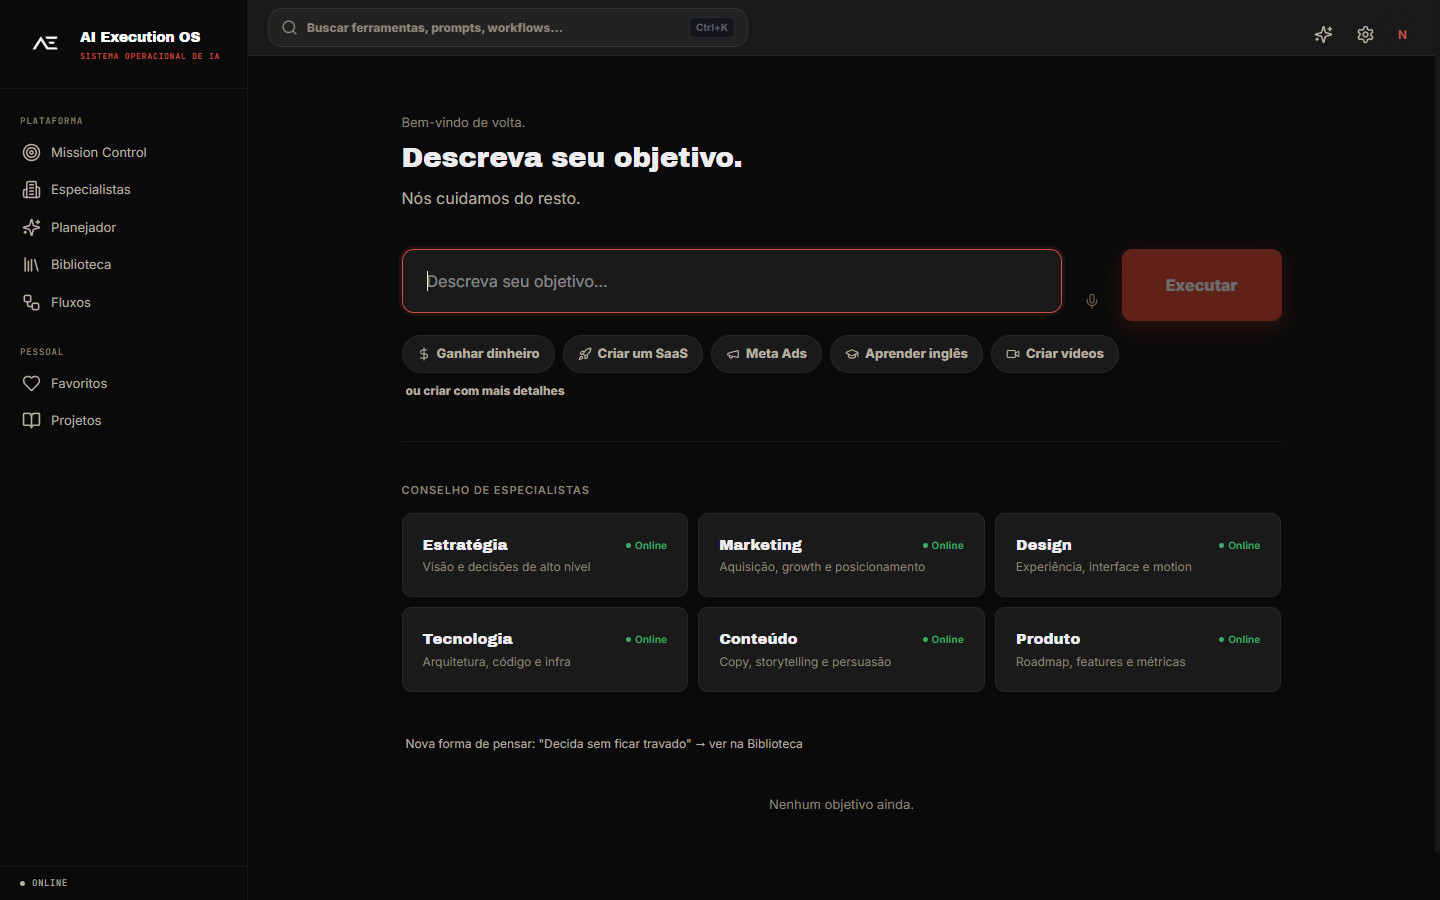Click the graduation cap icon on Aprender inglês
Screen dimensions: 1440x900
coord(852,354)
